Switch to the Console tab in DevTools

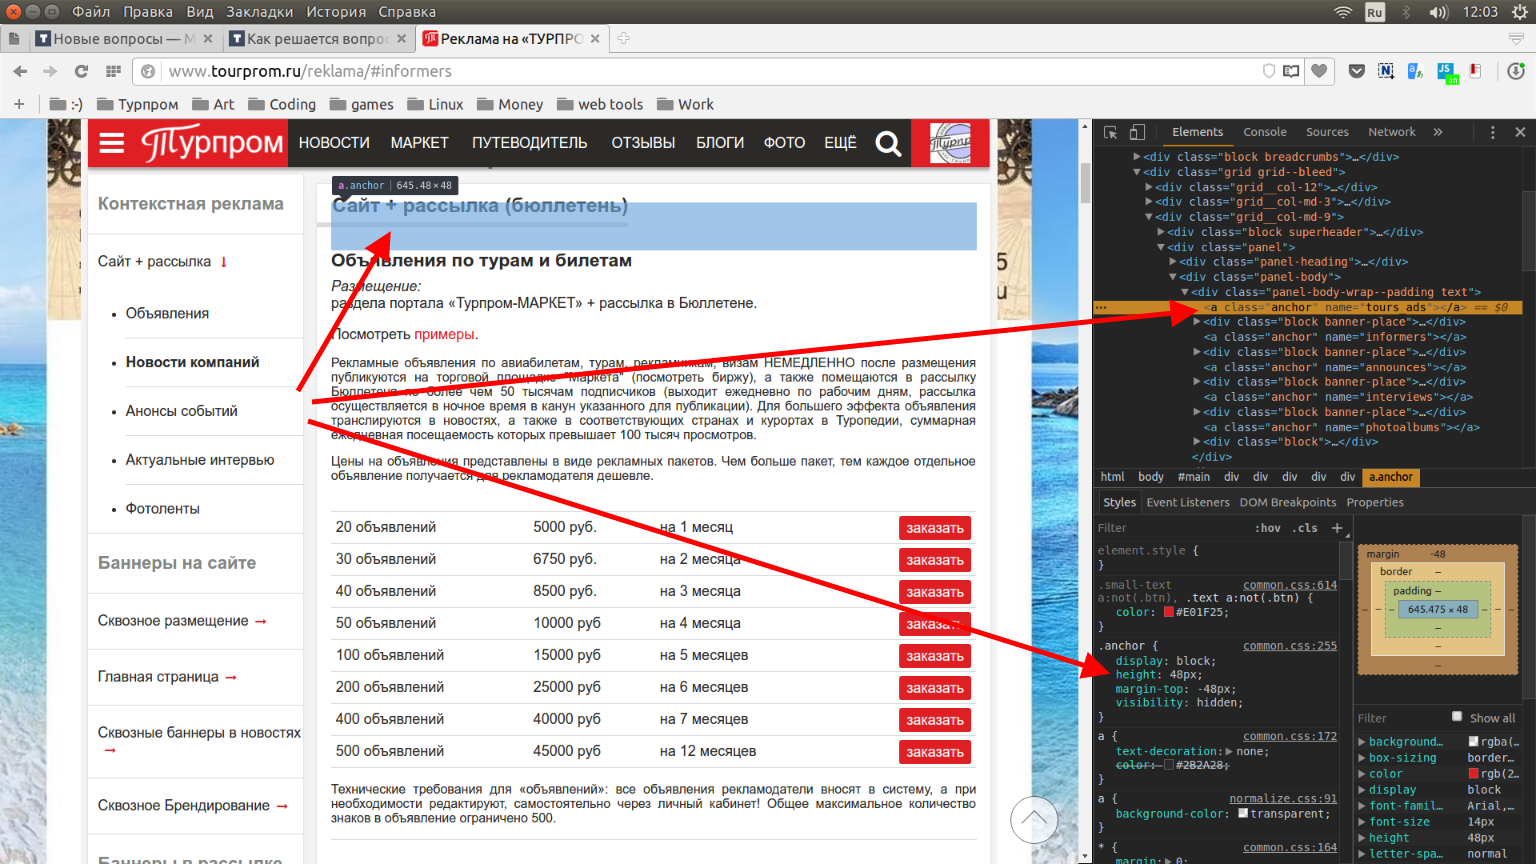point(1264,132)
